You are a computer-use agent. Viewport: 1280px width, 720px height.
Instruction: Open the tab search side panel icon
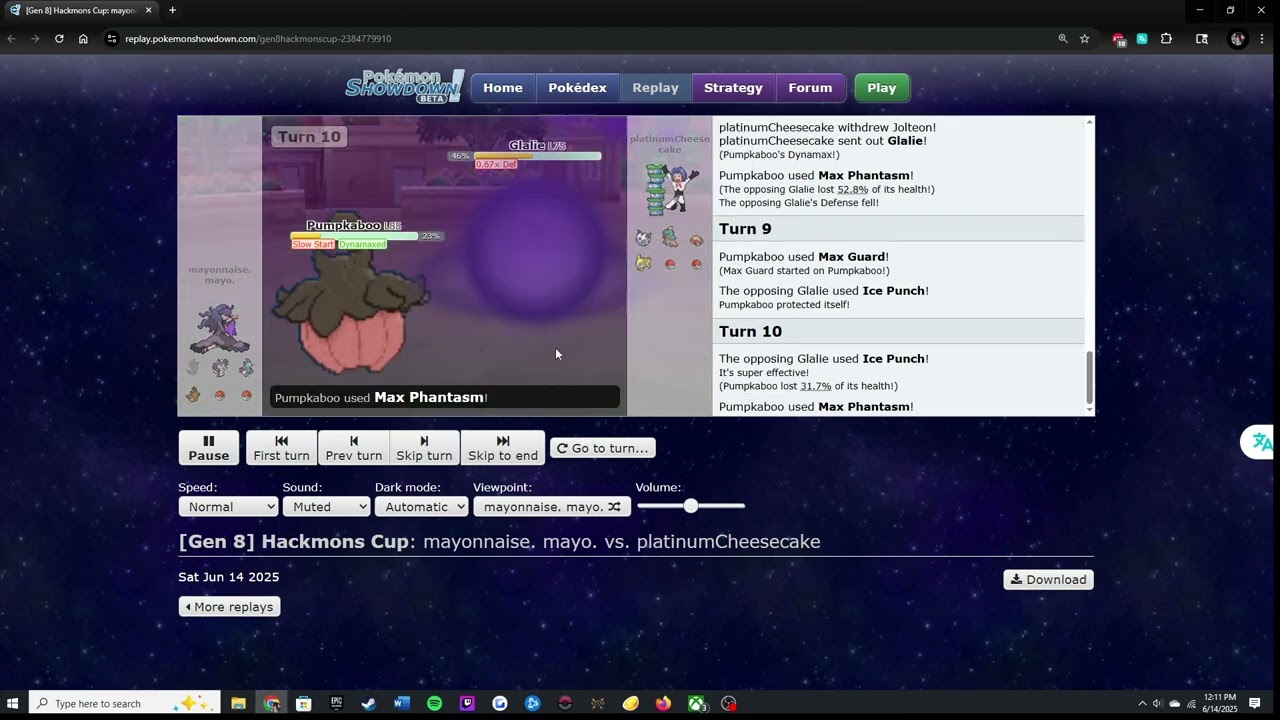tap(1202, 39)
